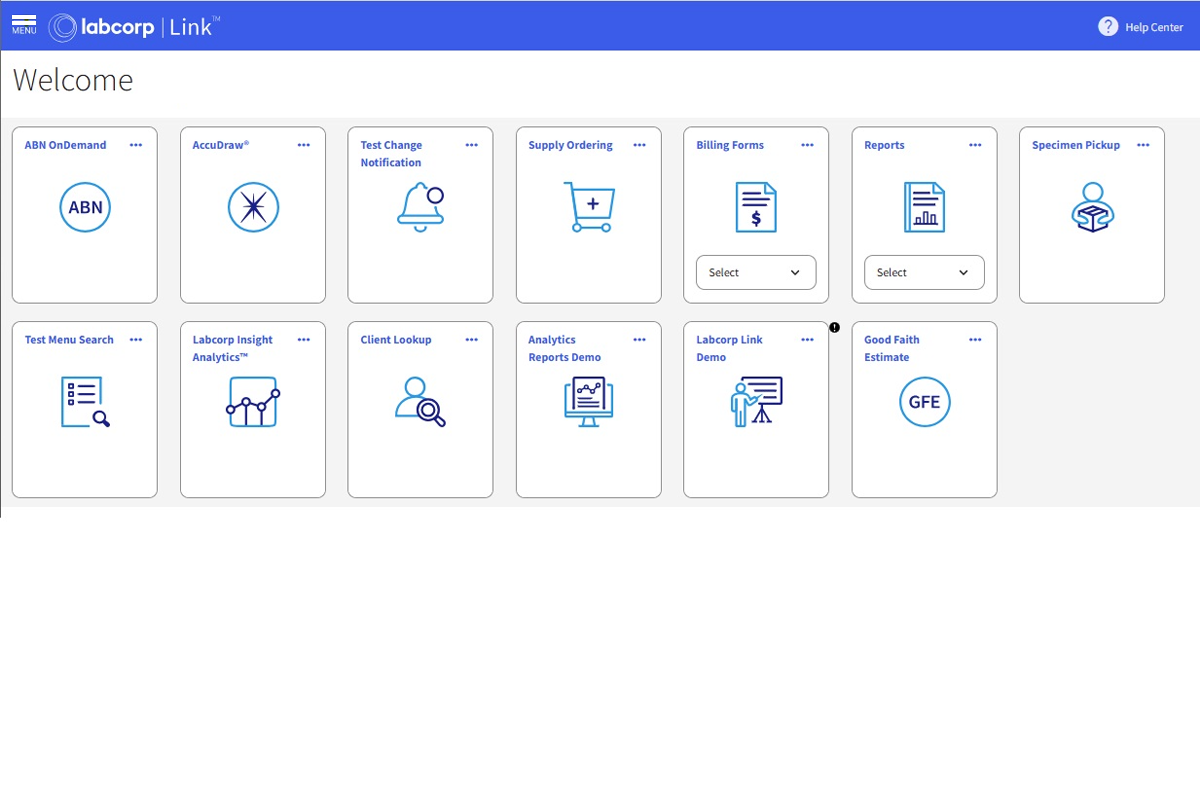Open the ABN OnDemand app icon
Viewport: 1200px width, 800px height.
[x=85, y=207]
